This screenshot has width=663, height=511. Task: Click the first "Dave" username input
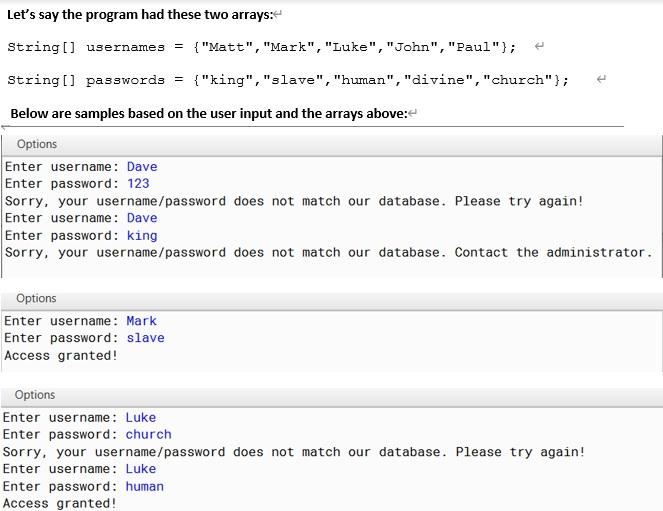[x=142, y=167]
